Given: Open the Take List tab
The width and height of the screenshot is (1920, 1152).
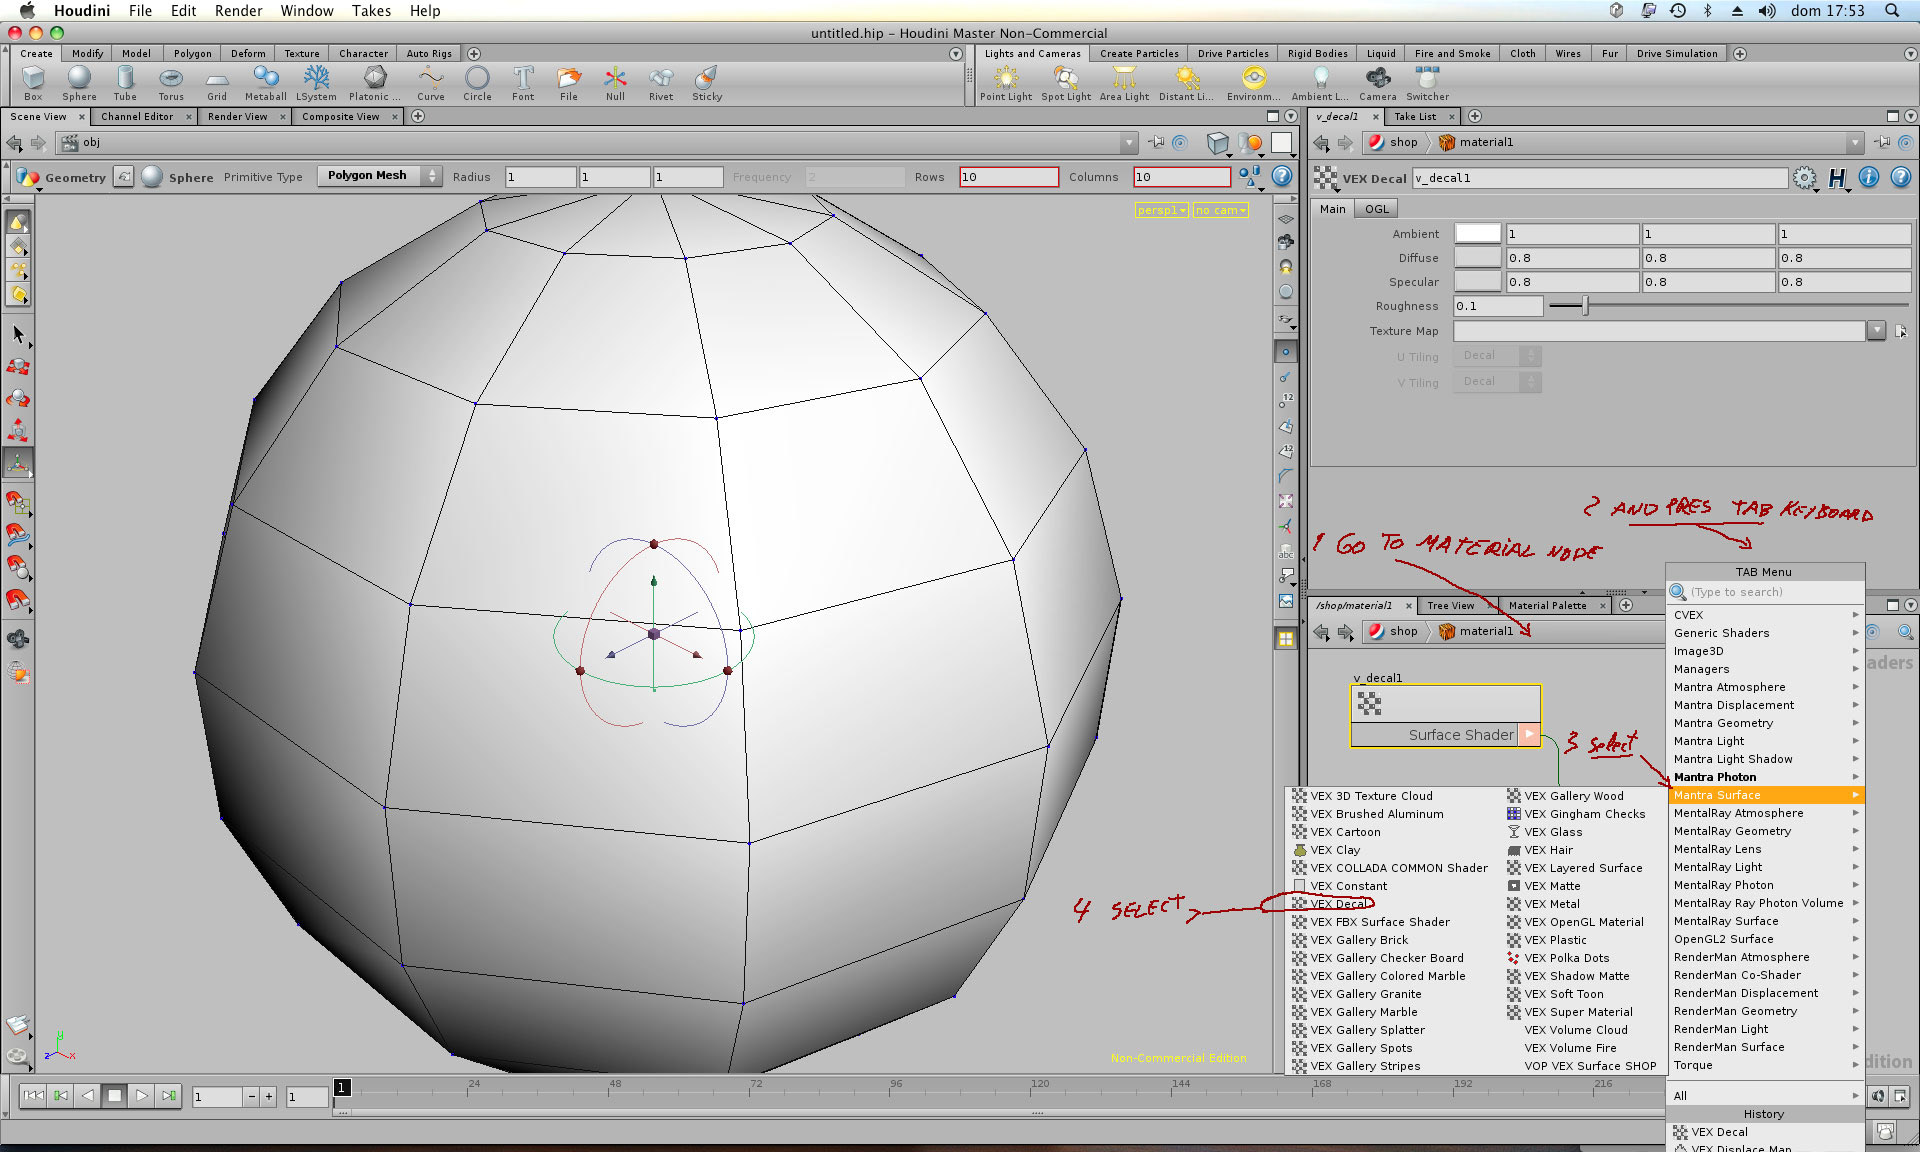Looking at the screenshot, I should click(x=1415, y=116).
